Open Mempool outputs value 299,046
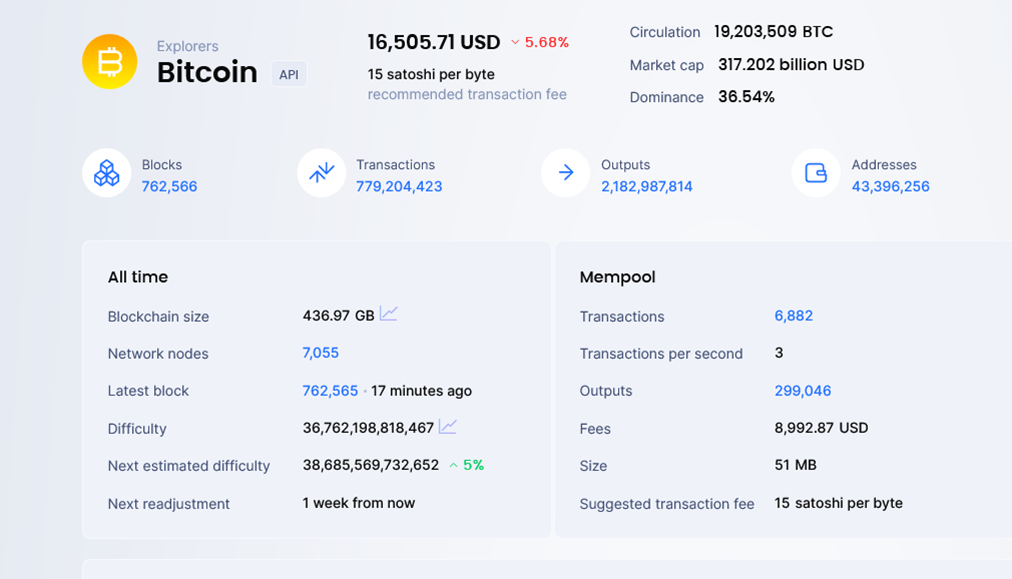This screenshot has width=1012, height=579. point(803,391)
